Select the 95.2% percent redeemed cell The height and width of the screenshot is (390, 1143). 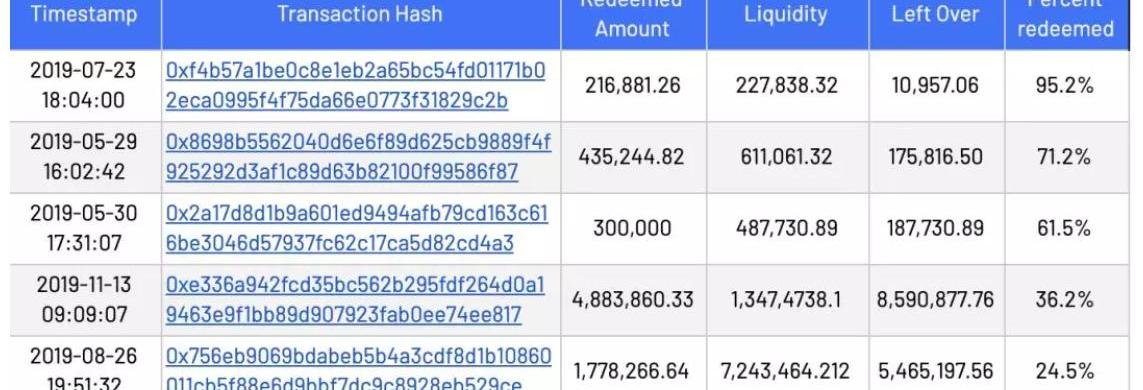[1065, 85]
